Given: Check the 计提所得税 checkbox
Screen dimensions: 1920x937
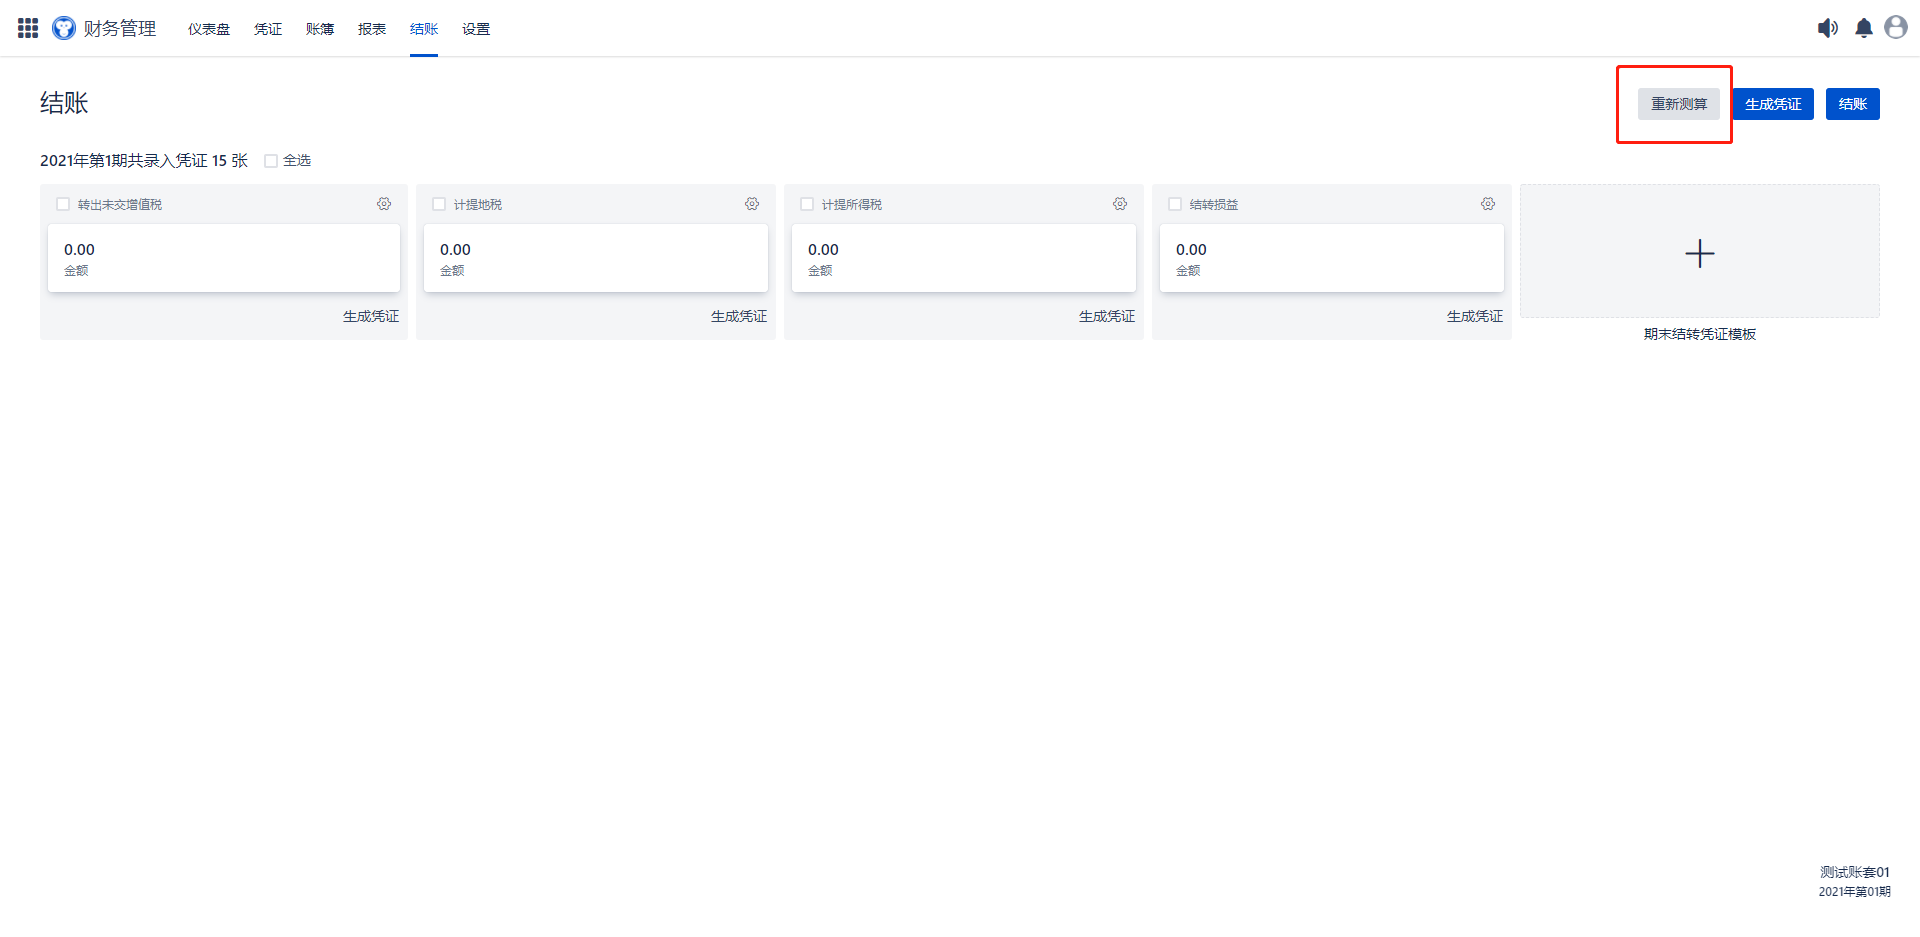Looking at the screenshot, I should pyautogui.click(x=807, y=204).
